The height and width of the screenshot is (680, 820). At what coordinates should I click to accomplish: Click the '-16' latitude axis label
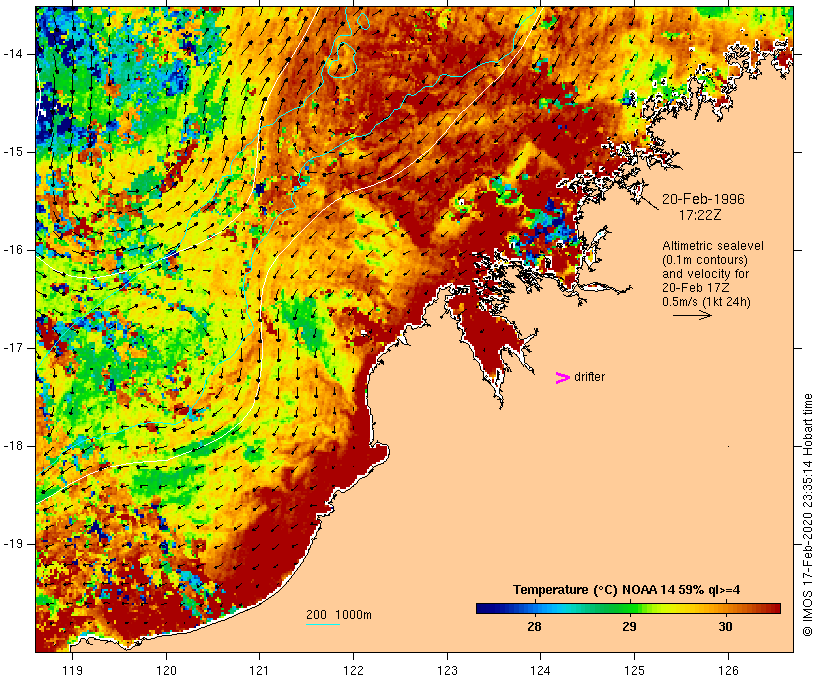click(13, 250)
